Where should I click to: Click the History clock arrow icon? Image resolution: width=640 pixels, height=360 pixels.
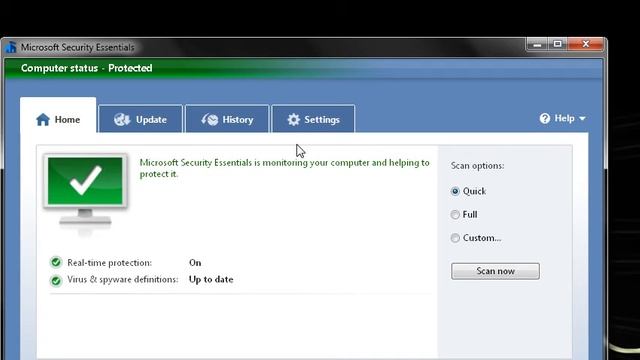pos(209,120)
